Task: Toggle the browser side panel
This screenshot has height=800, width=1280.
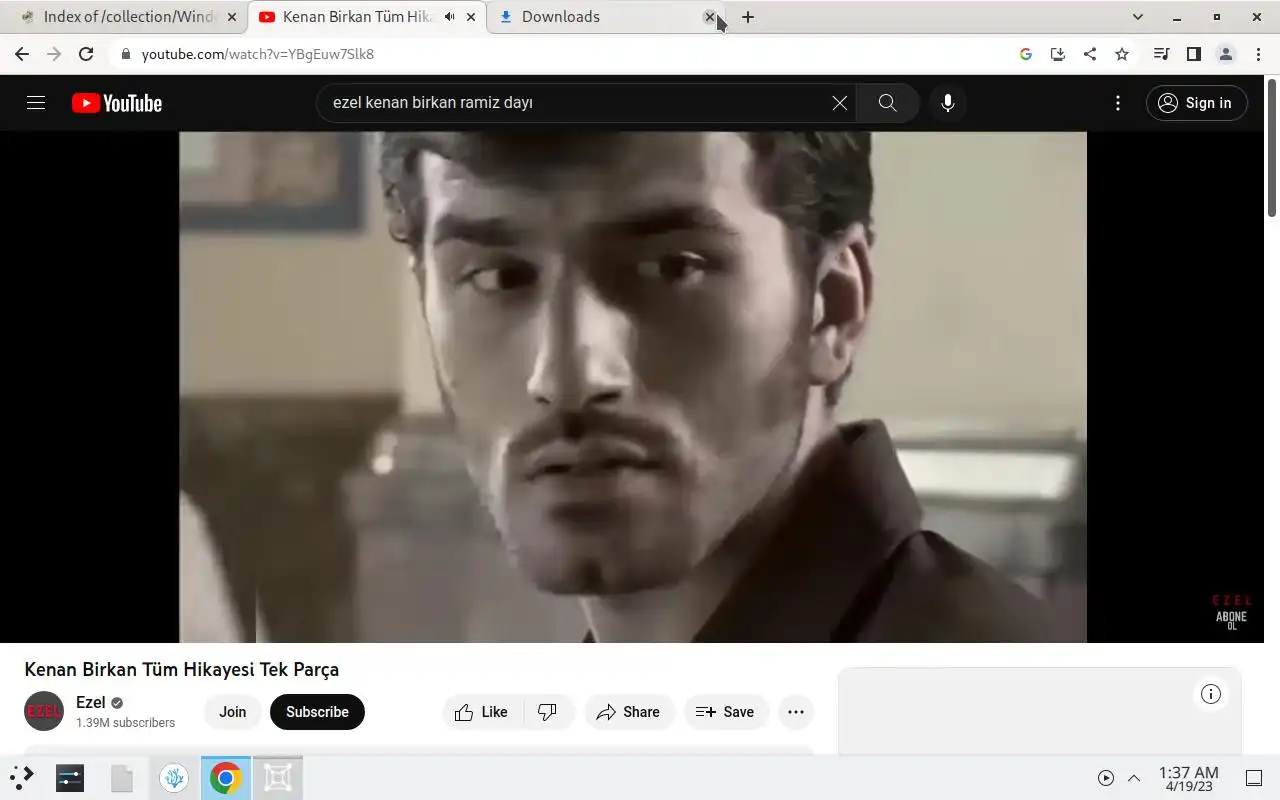Action: (1193, 54)
